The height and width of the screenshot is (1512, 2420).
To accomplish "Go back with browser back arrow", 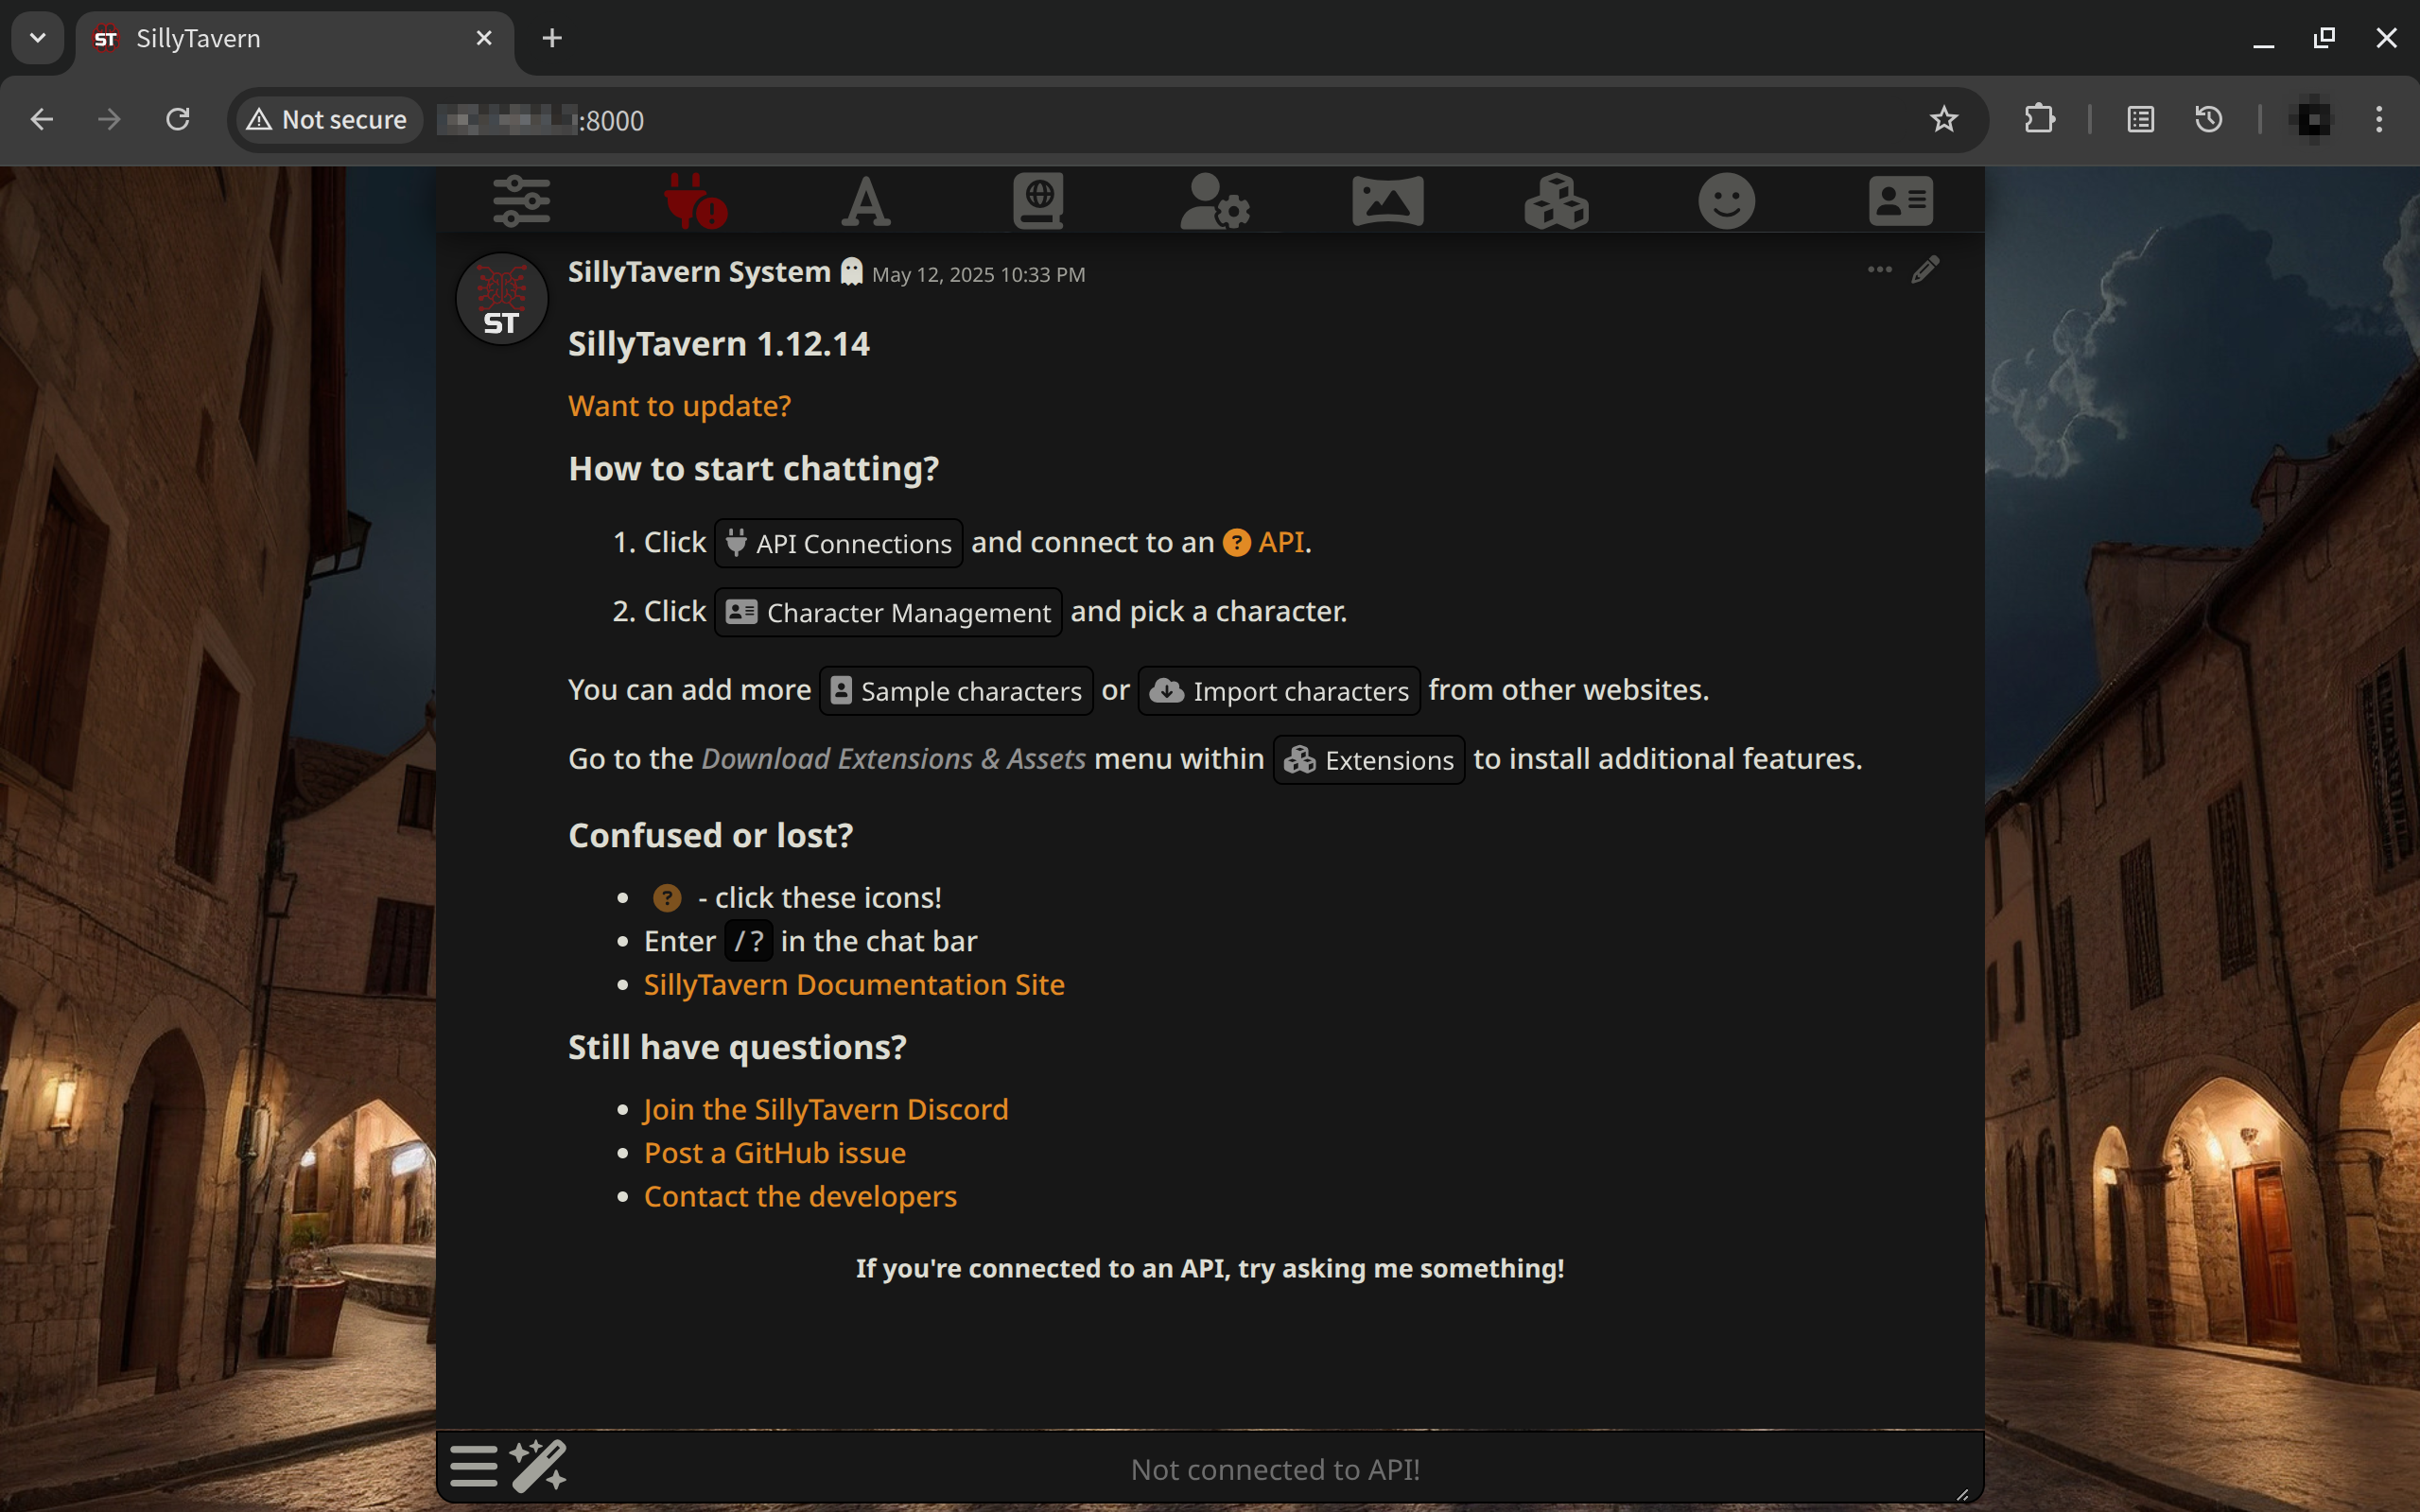I will point(42,120).
